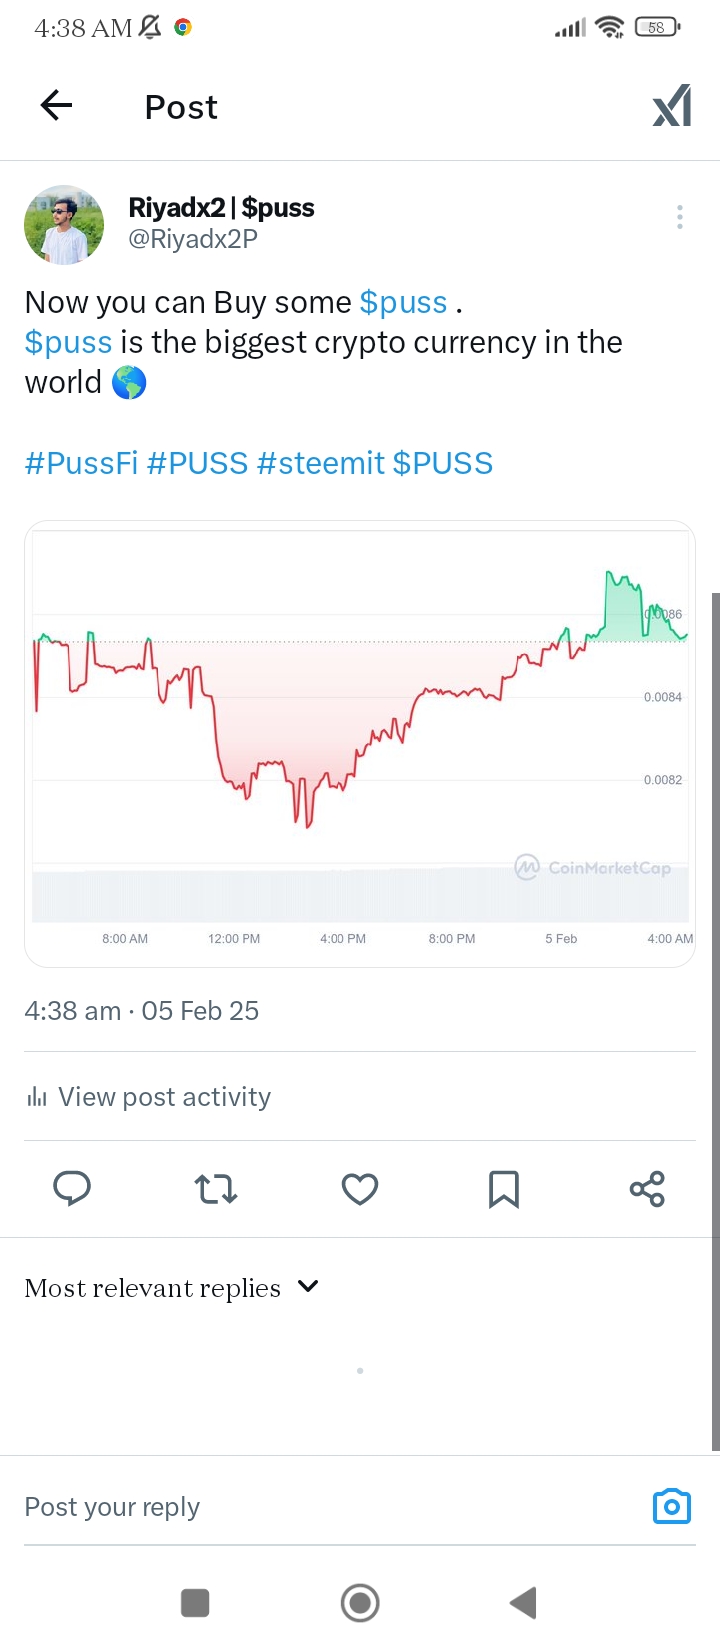Tap the reply speech bubble icon

[x=72, y=1188]
